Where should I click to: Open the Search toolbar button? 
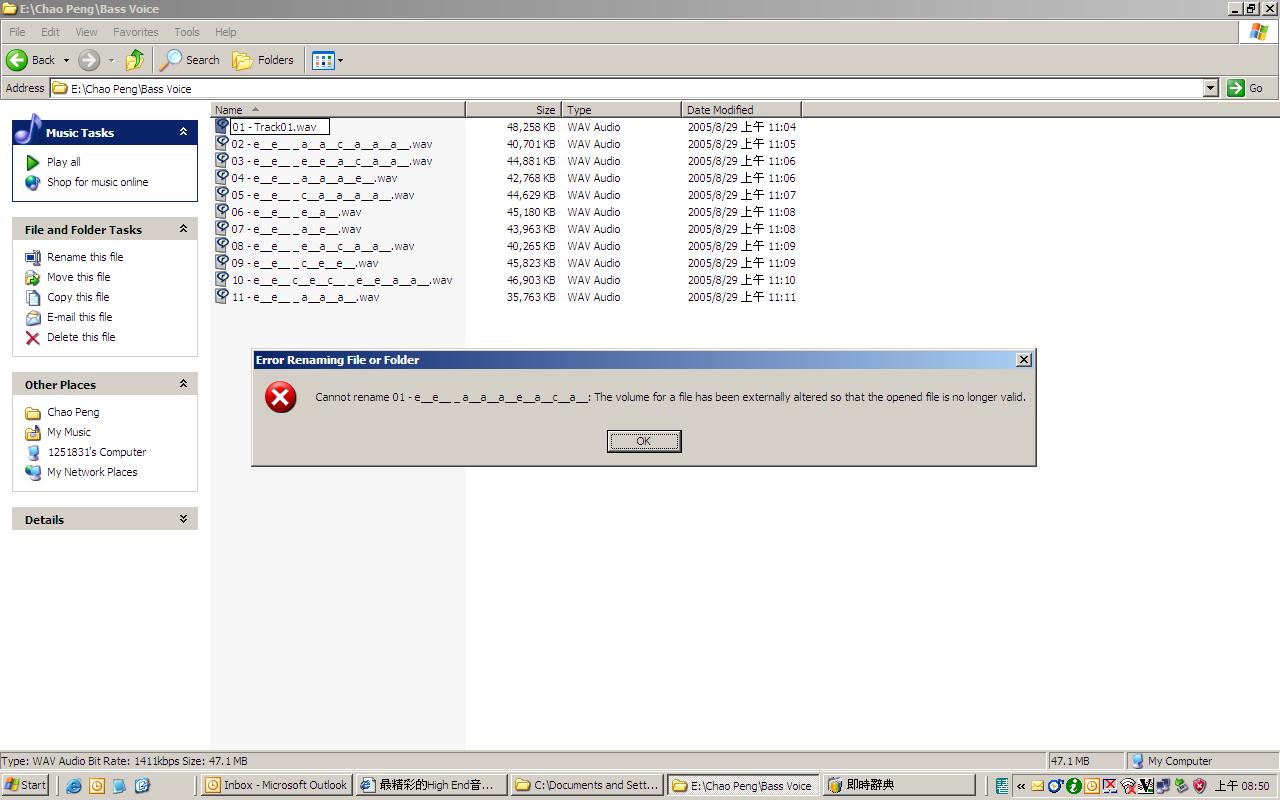click(x=190, y=60)
